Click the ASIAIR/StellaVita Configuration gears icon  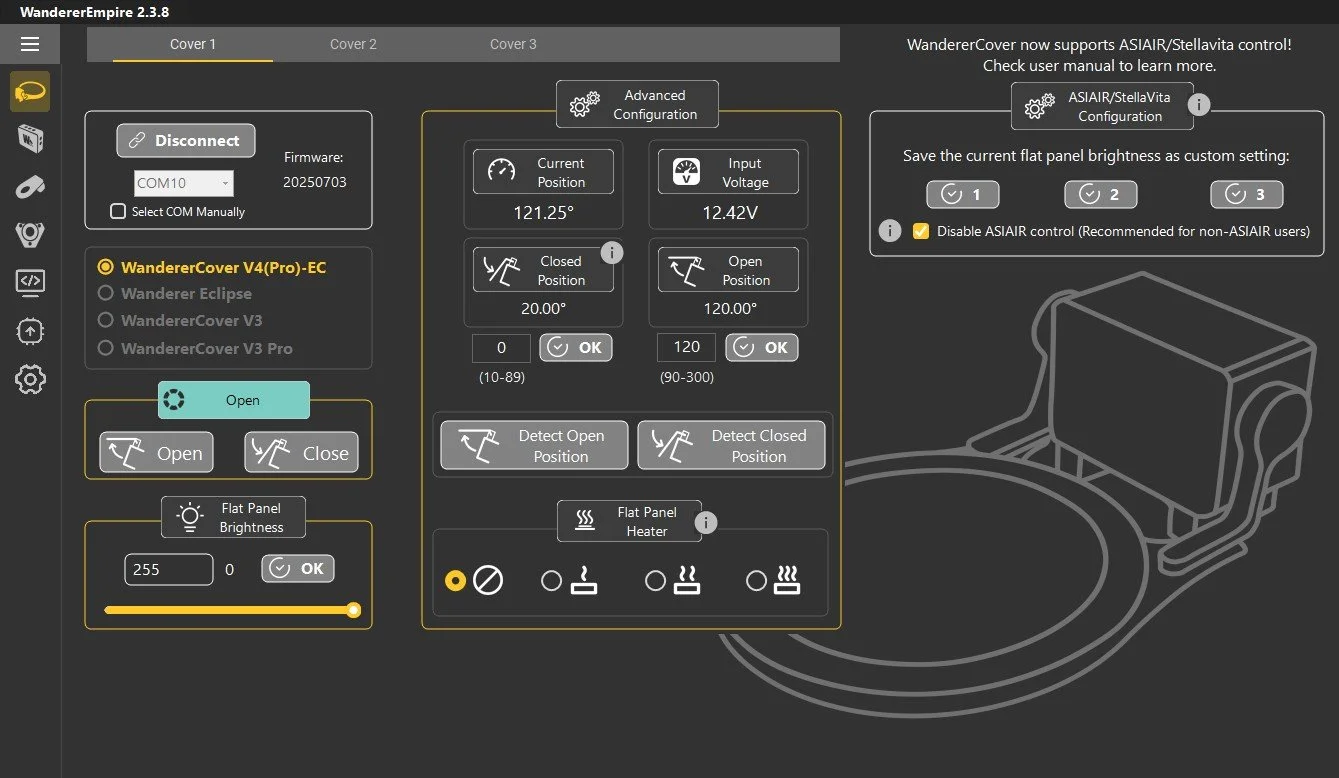pyautogui.click(x=1040, y=106)
